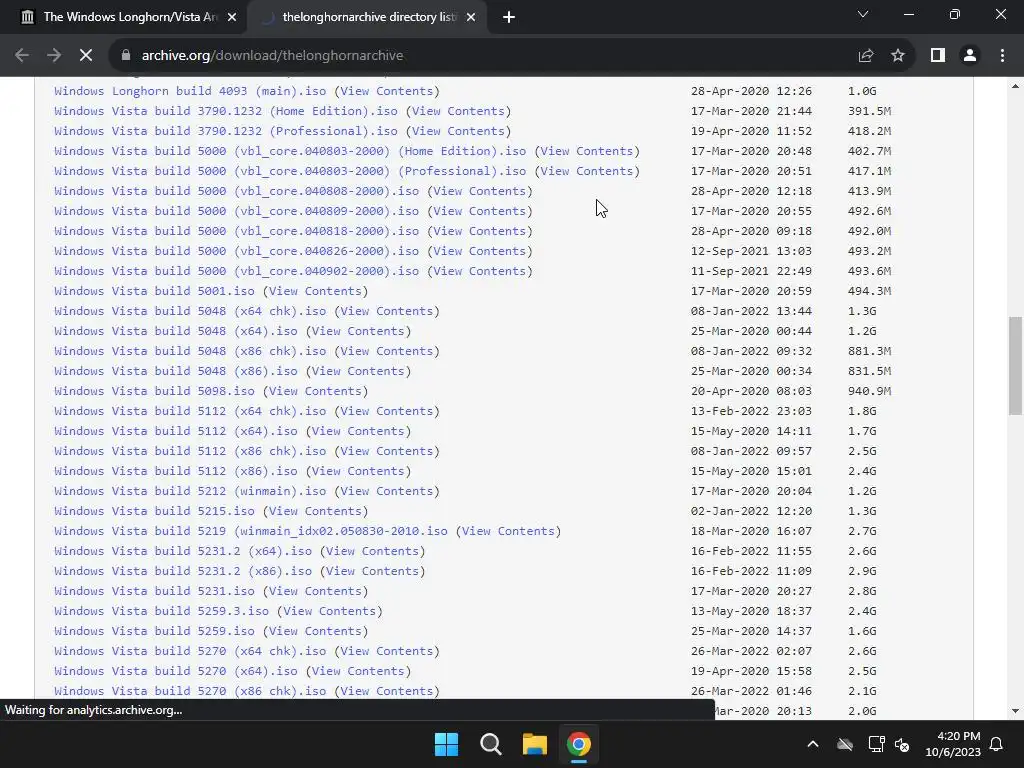Image resolution: width=1024 pixels, height=768 pixels.
Task: Open the browser side panel
Action: tap(938, 56)
